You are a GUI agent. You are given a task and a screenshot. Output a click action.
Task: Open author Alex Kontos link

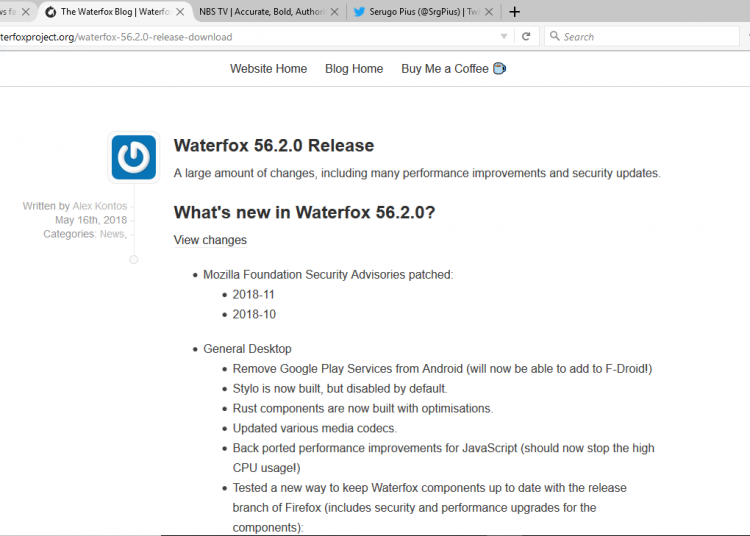click(100, 206)
